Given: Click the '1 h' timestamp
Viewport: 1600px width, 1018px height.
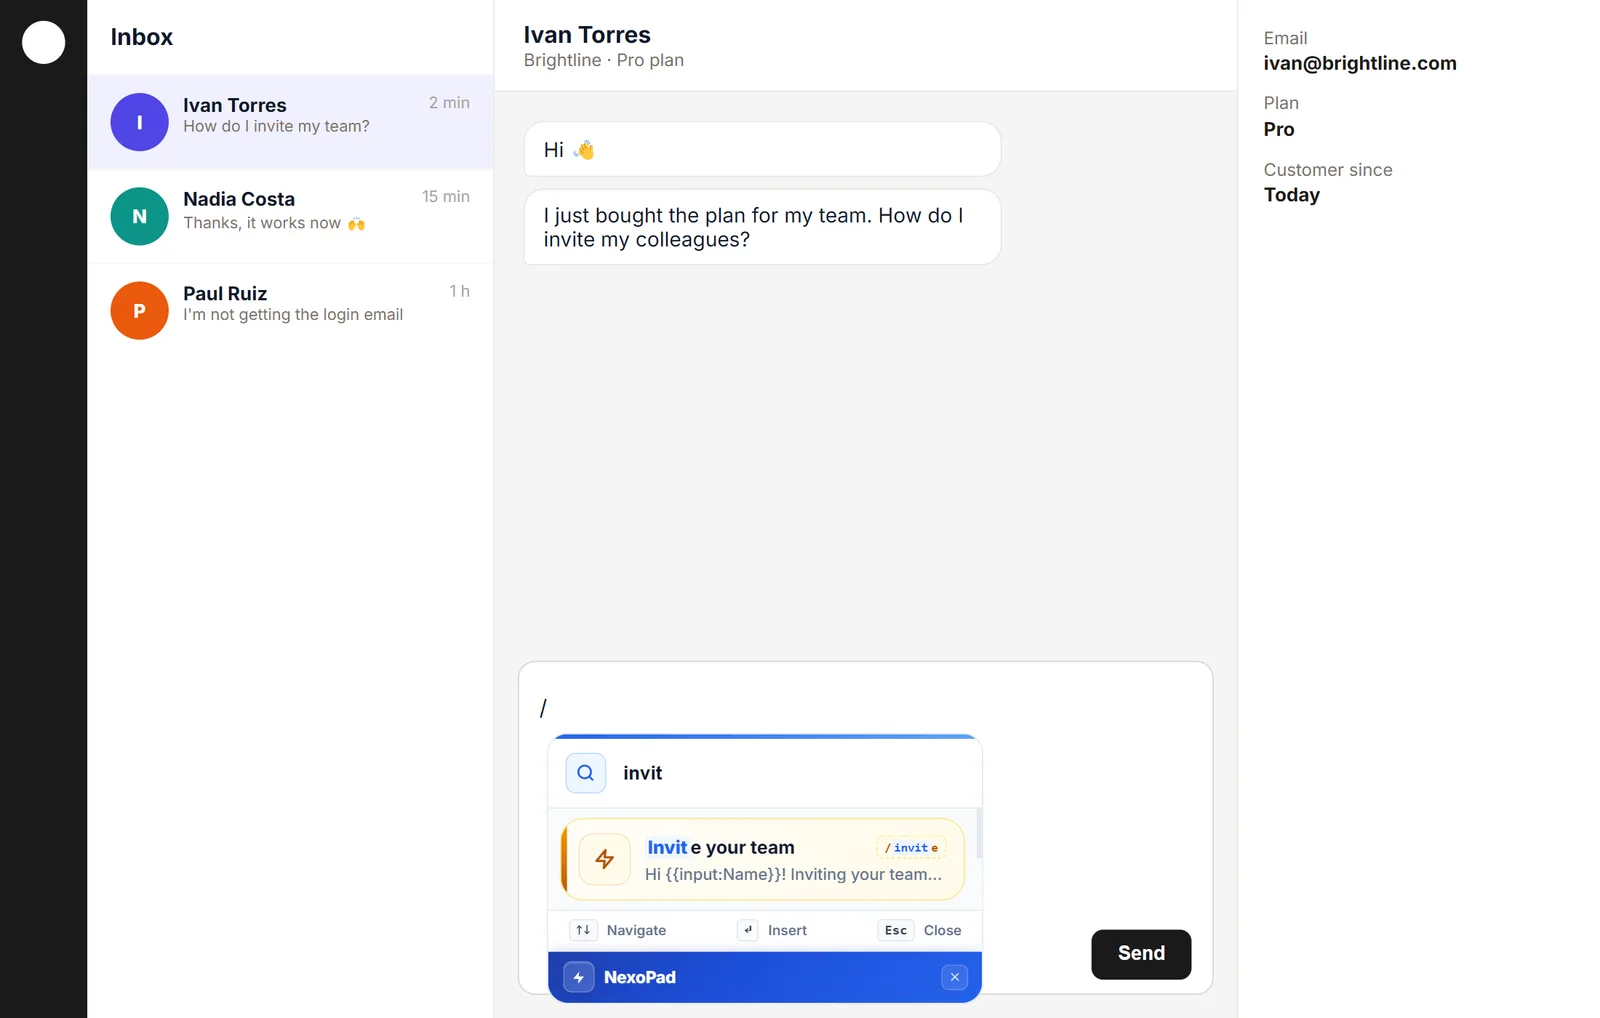Looking at the screenshot, I should pos(459,291).
